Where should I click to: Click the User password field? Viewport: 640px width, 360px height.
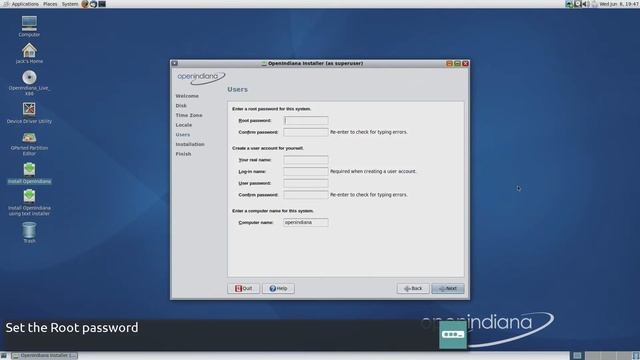click(x=306, y=183)
